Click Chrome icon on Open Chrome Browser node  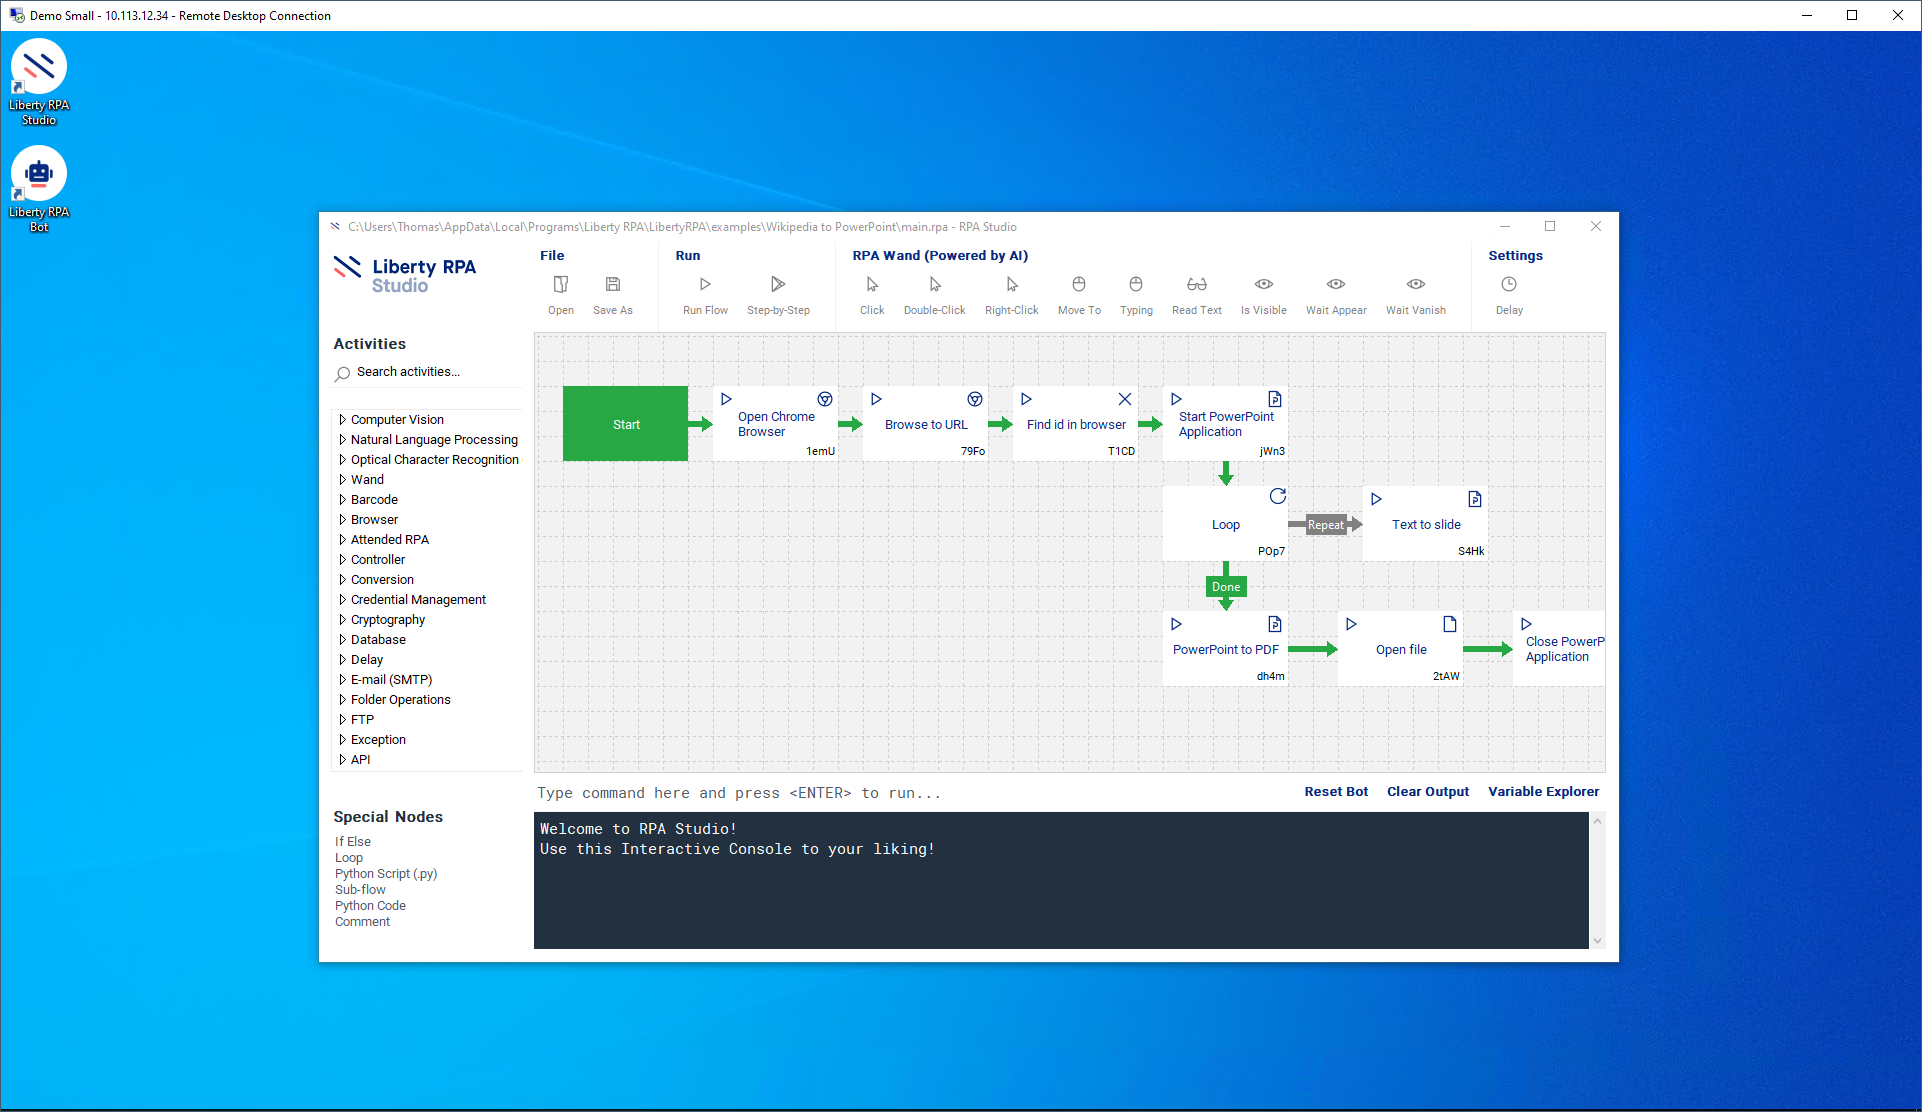tap(825, 399)
